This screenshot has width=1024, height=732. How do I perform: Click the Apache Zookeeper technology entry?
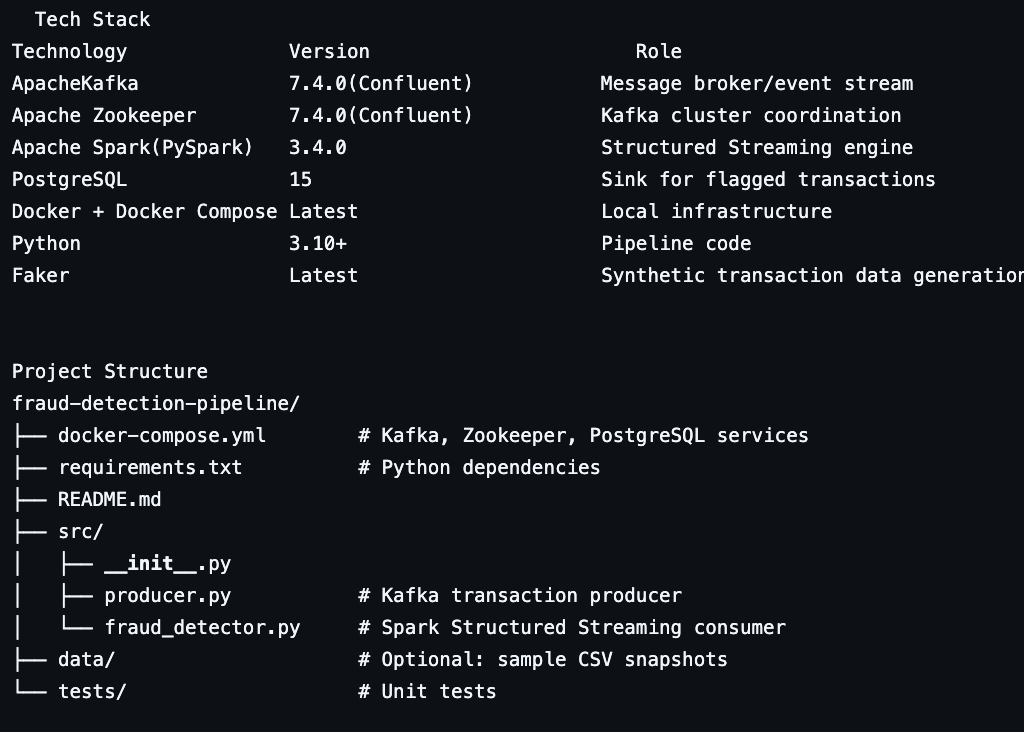[x=104, y=115]
